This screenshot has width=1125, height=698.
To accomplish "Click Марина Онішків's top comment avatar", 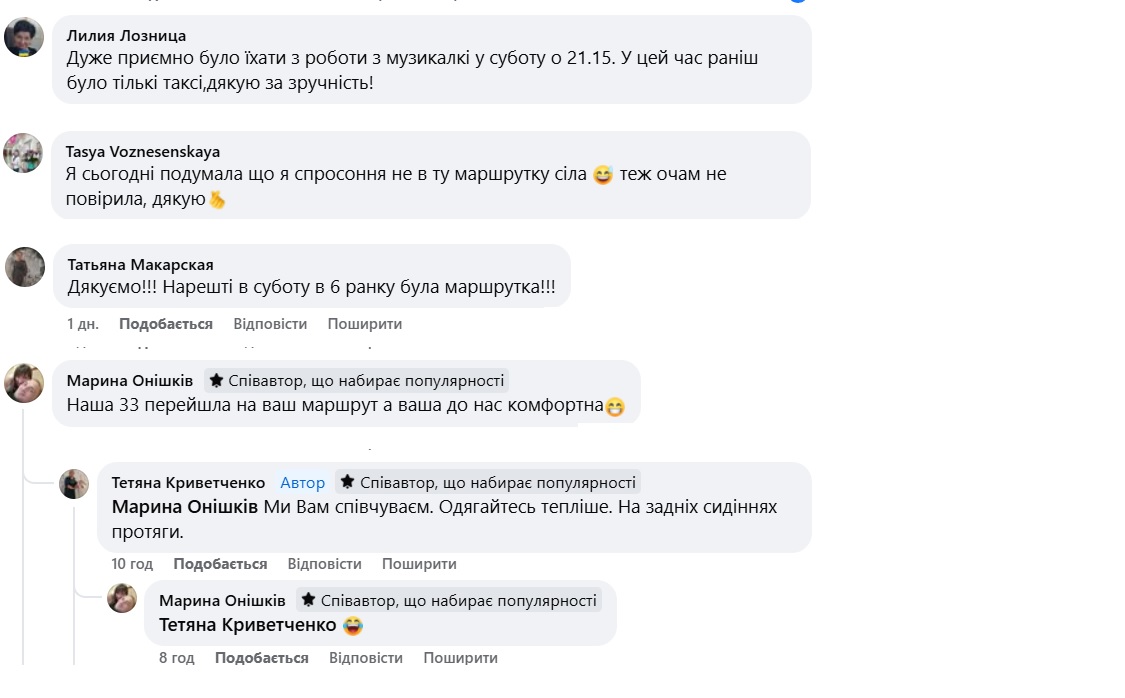I will point(24,382).
